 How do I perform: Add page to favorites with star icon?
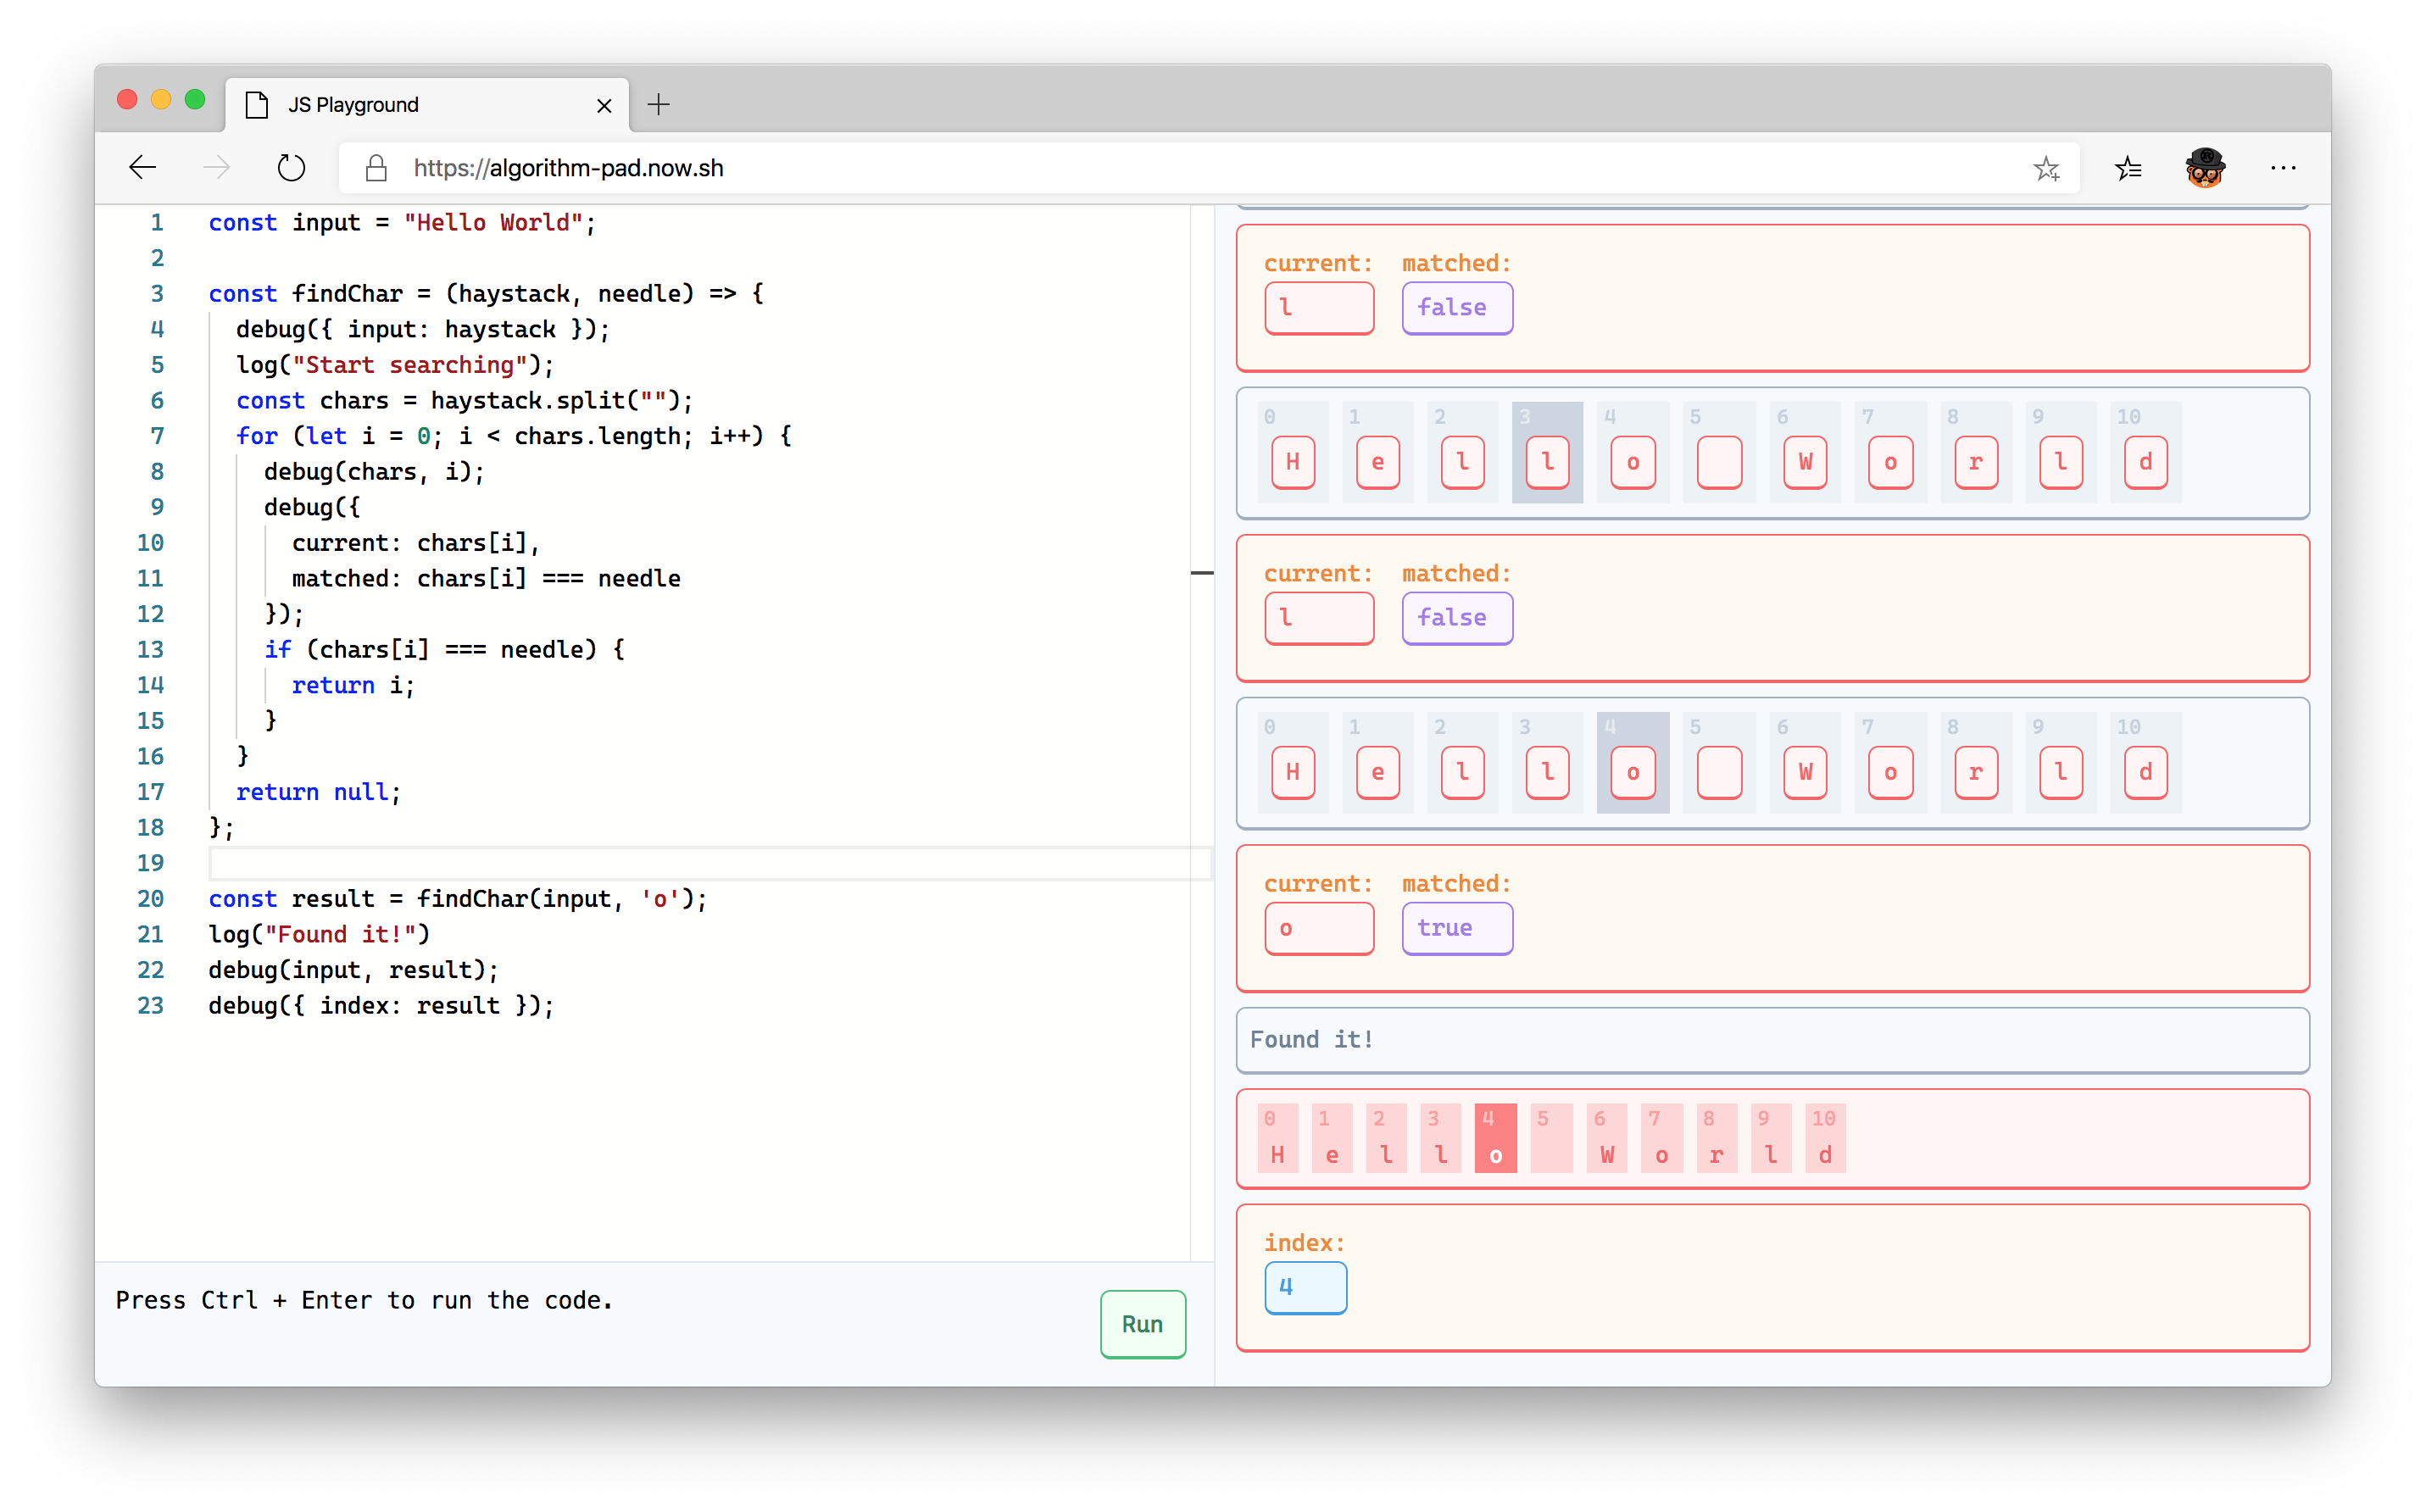click(2046, 168)
